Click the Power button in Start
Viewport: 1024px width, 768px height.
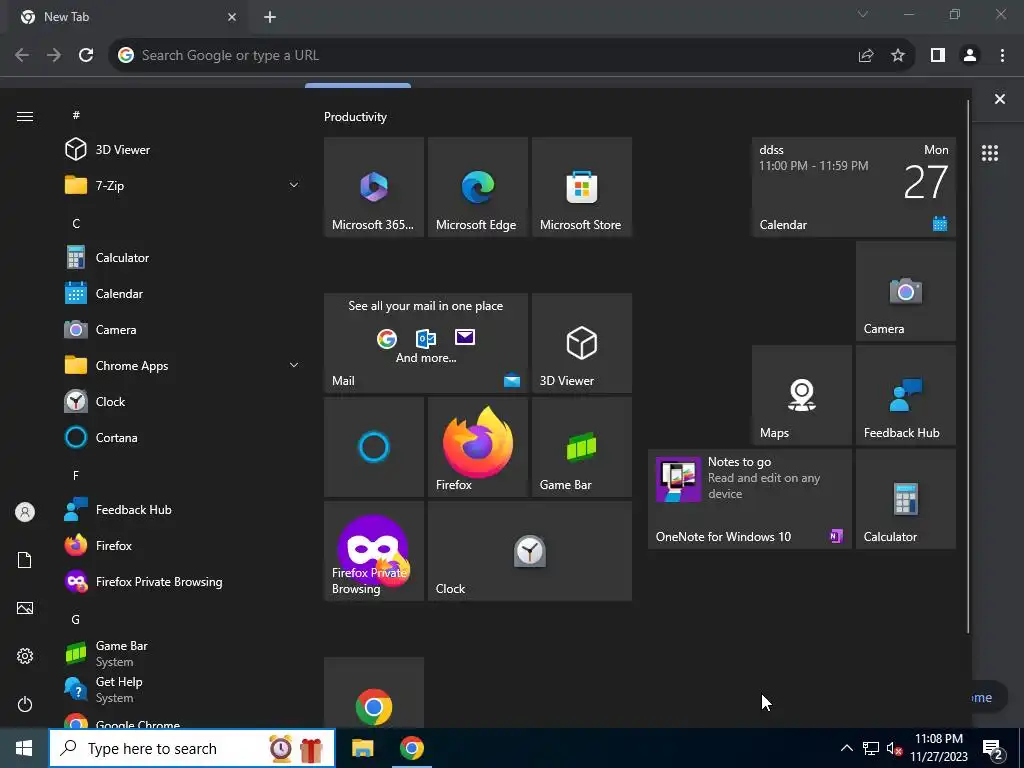point(25,704)
